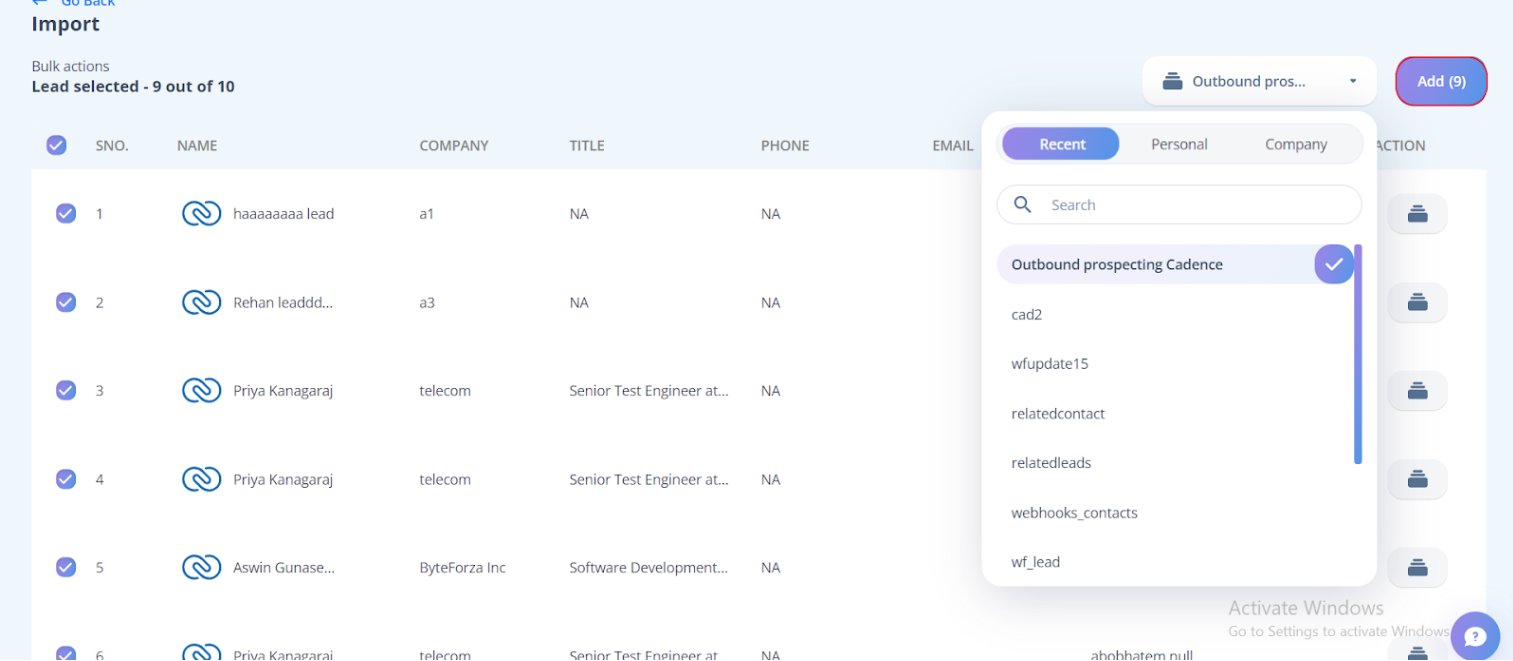Click the cadence action icon in row 5

click(1417, 568)
